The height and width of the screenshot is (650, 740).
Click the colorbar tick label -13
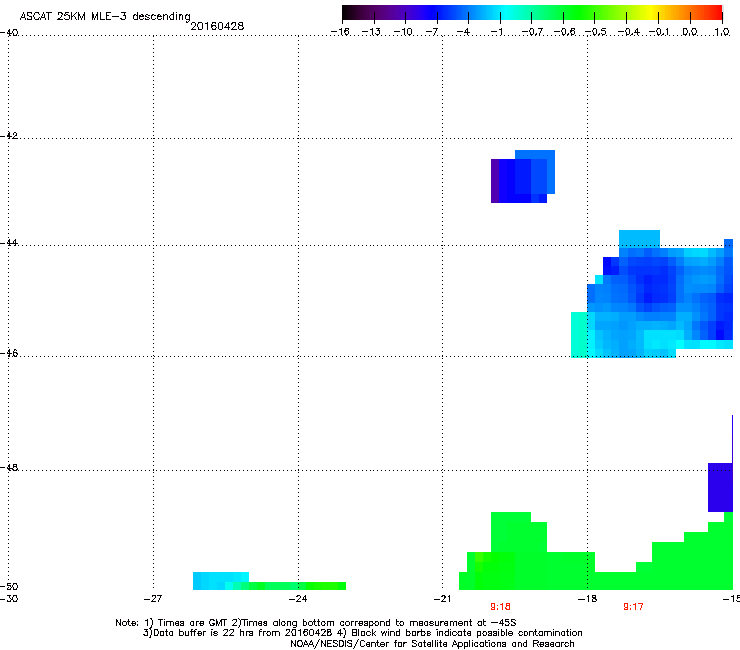click(371, 32)
